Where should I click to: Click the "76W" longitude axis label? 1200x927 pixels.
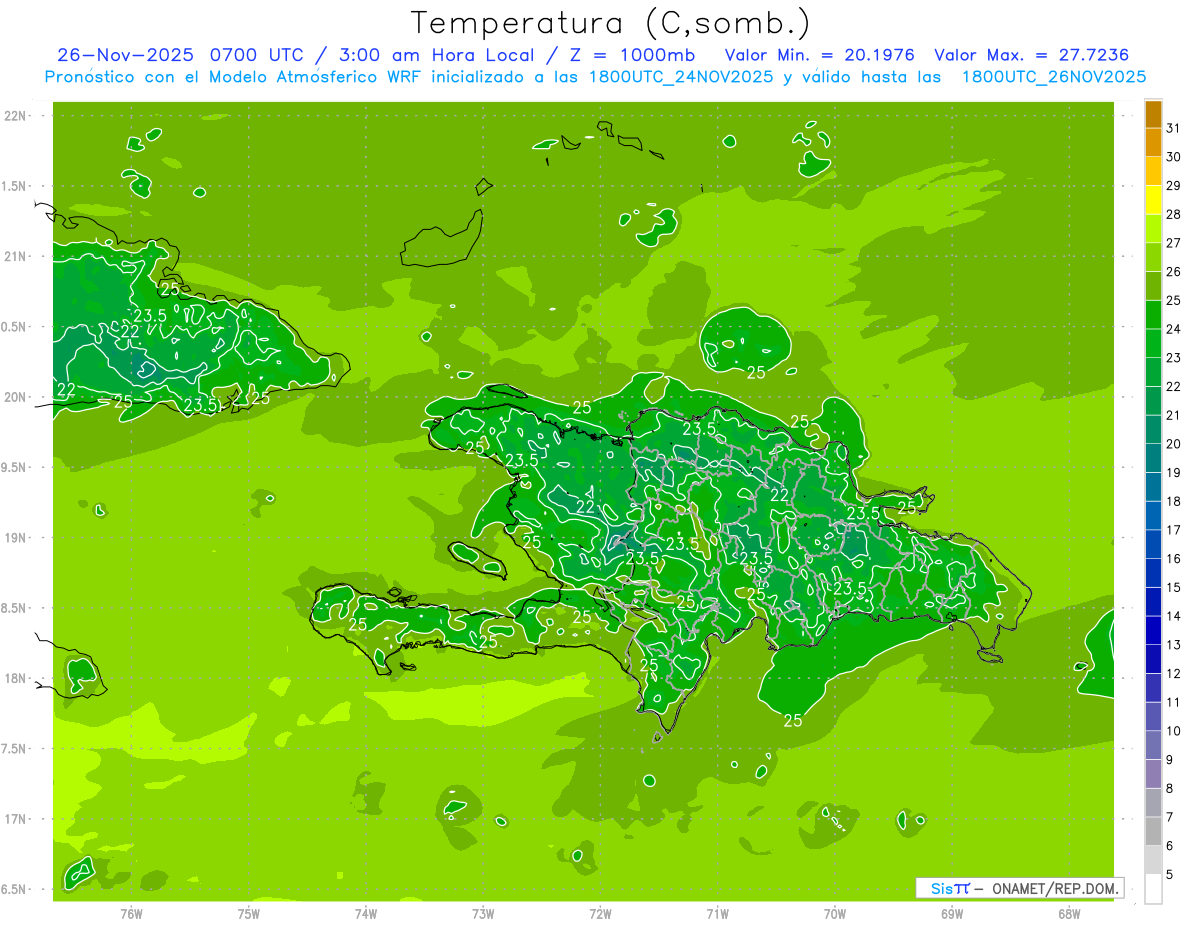click(x=131, y=913)
